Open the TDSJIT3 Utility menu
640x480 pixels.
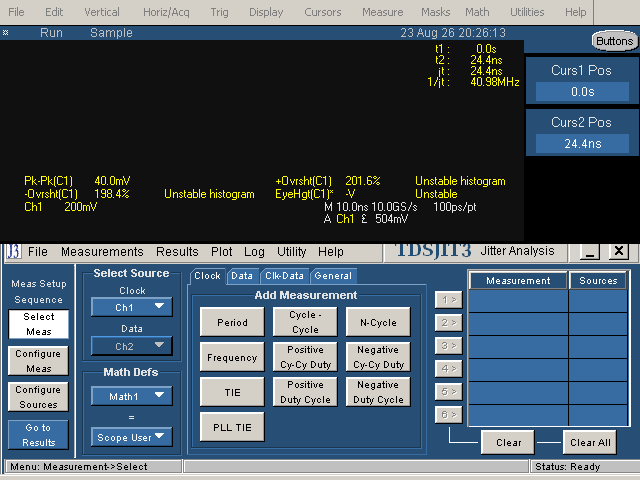pos(291,251)
